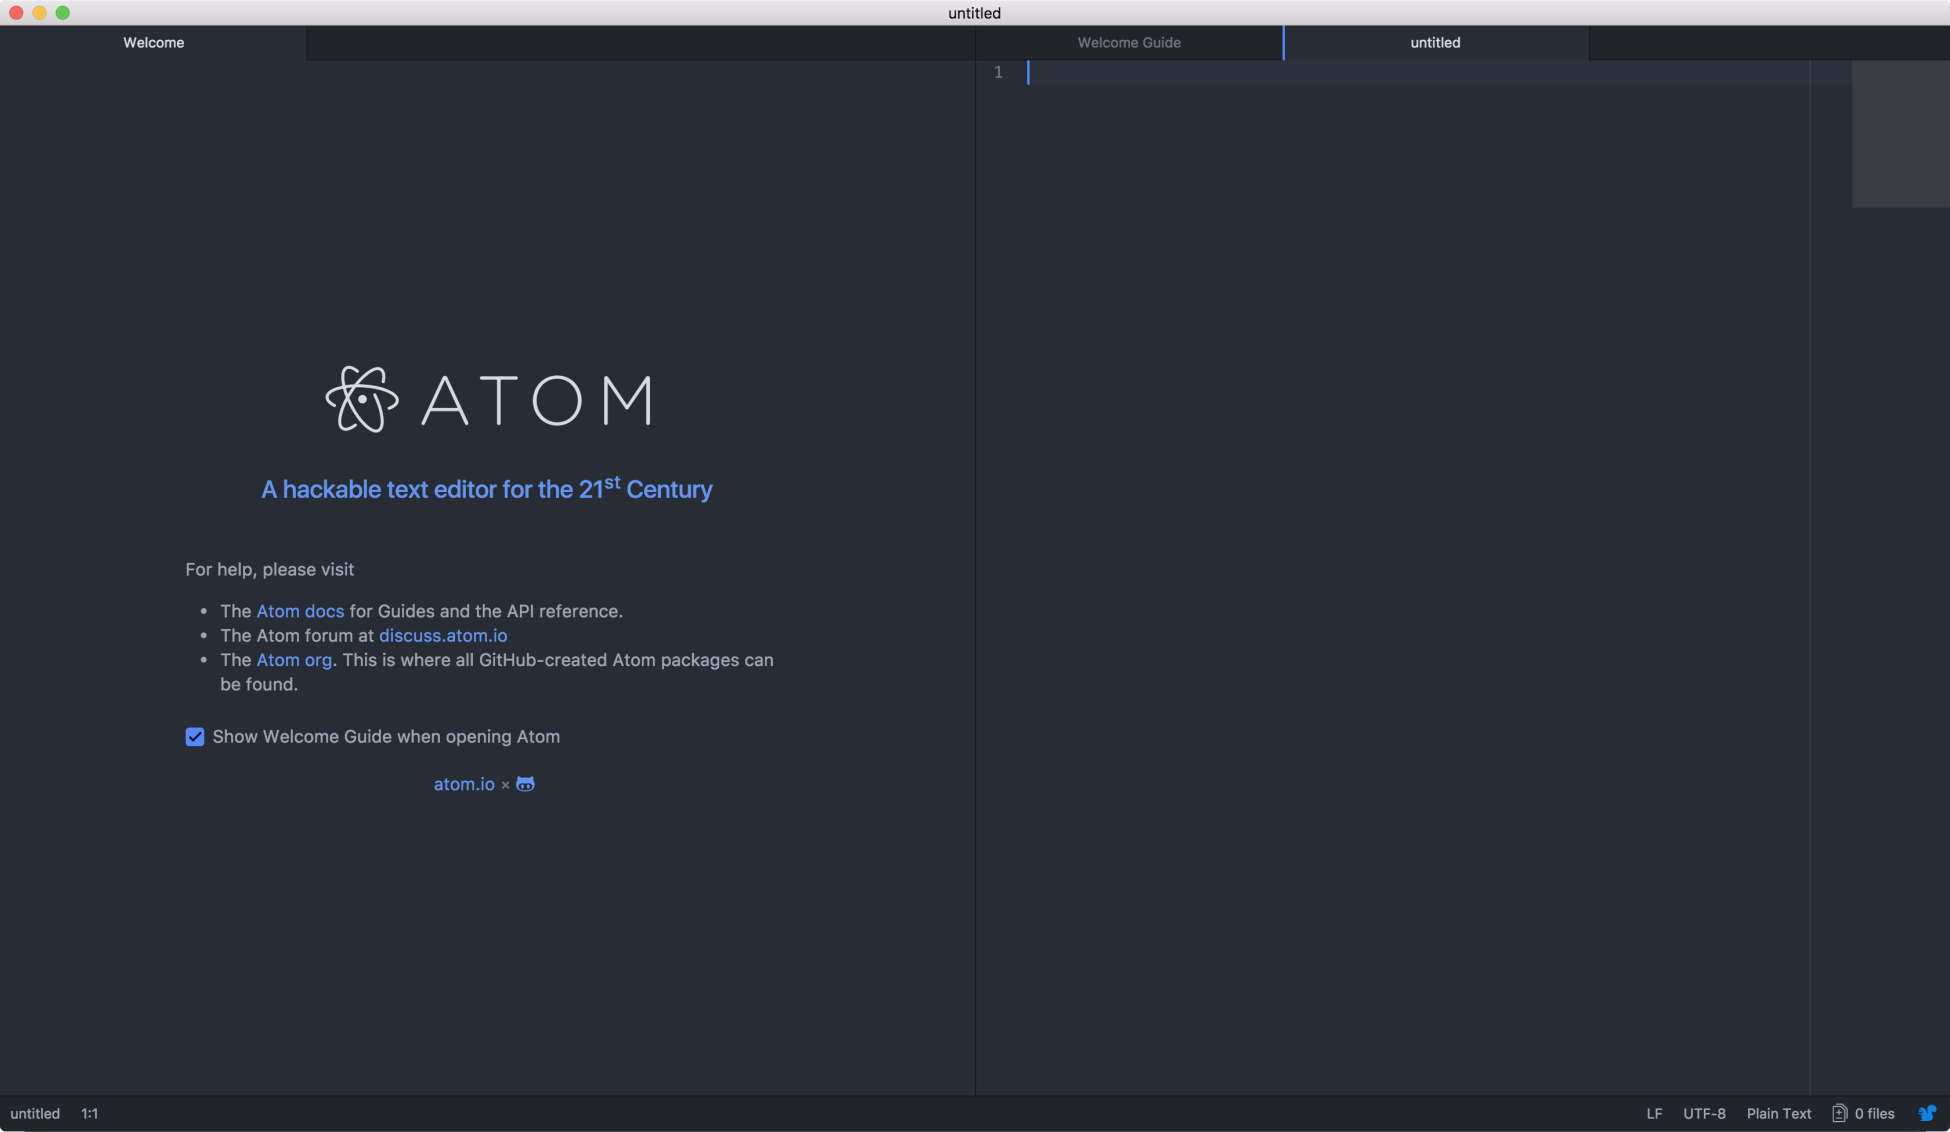This screenshot has height=1132, width=1950.
Task: Click the green maximize window button
Action: point(62,12)
